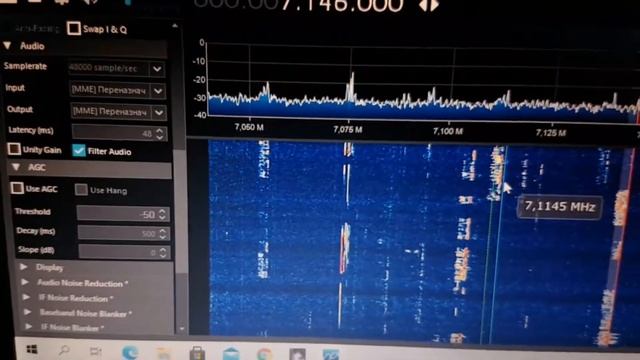
Task: Toggle the Unity Gain checkbox
Action: (14, 149)
